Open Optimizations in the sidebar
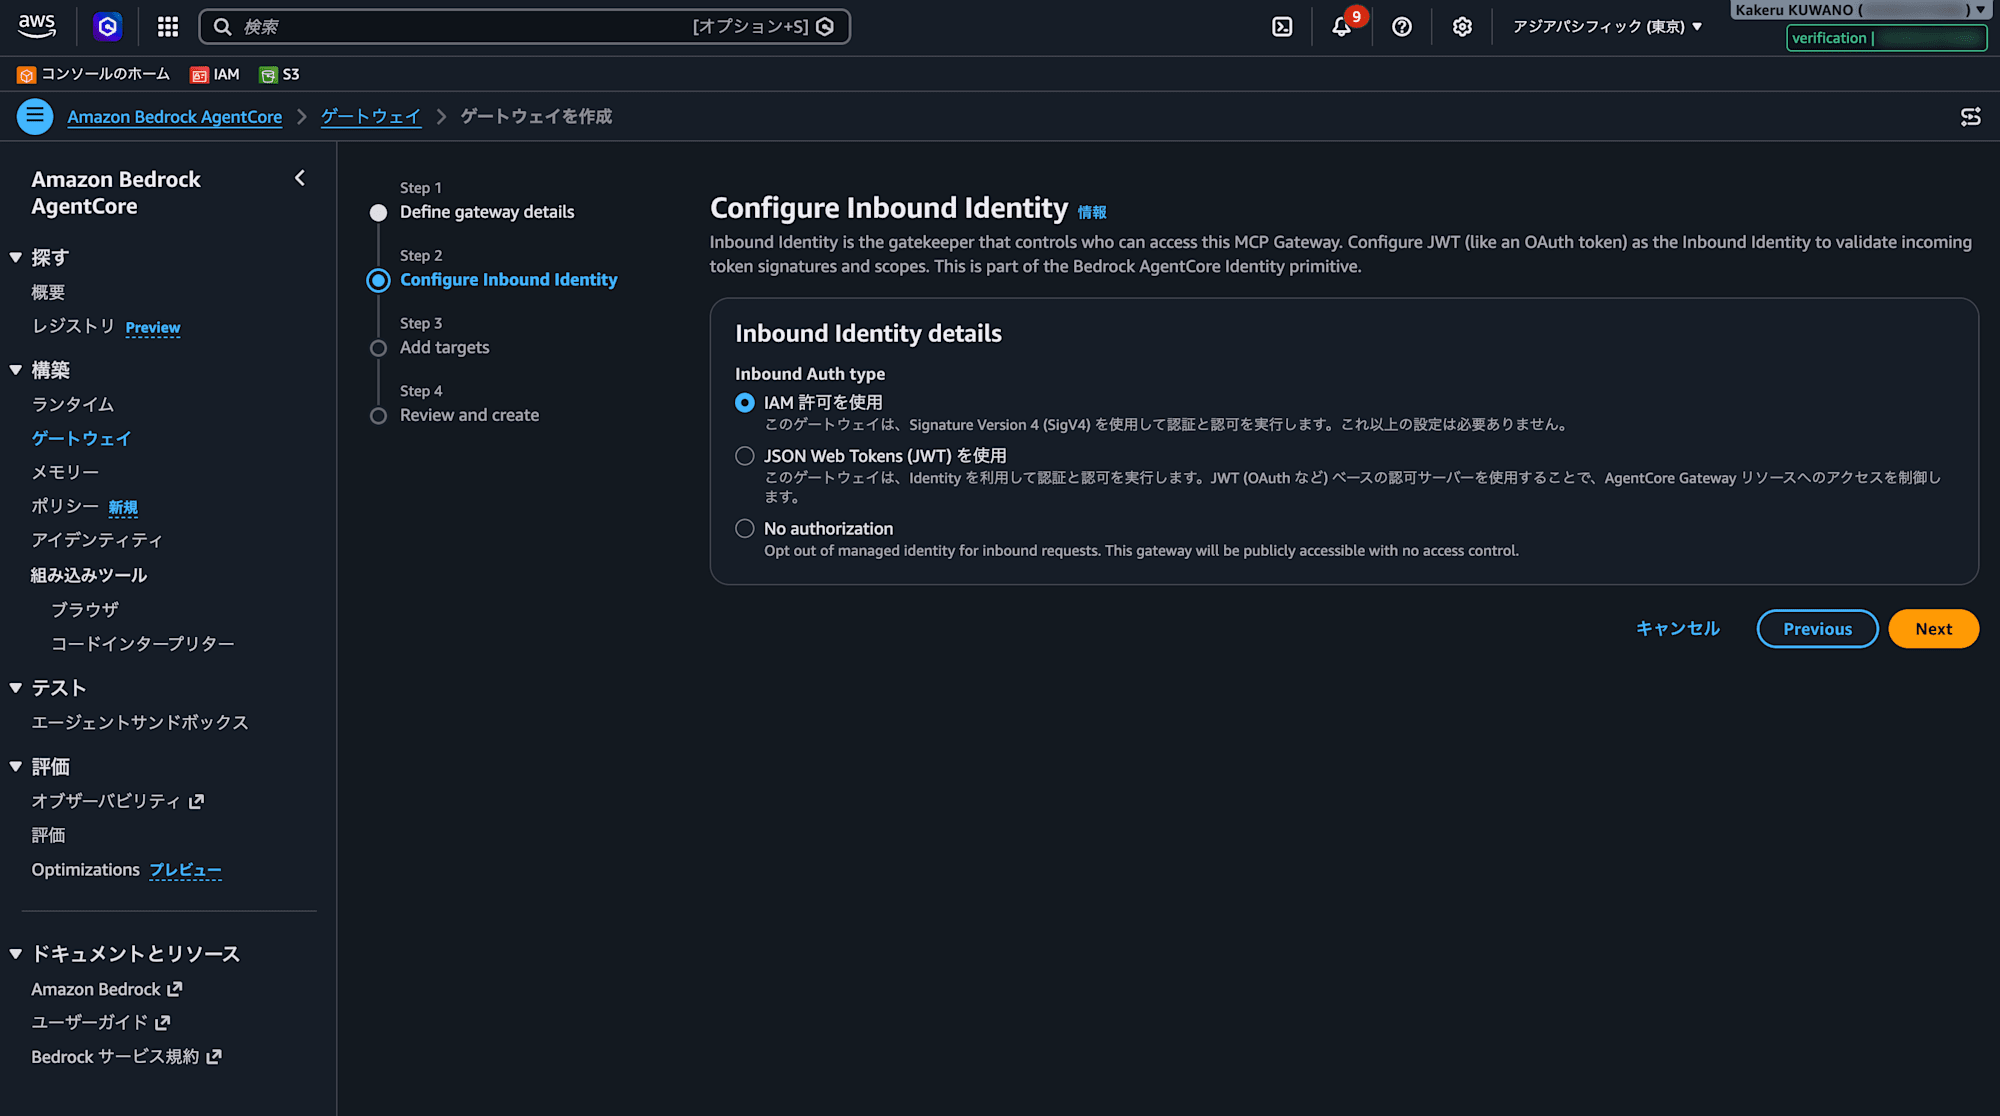2000x1116 pixels. tap(85, 869)
